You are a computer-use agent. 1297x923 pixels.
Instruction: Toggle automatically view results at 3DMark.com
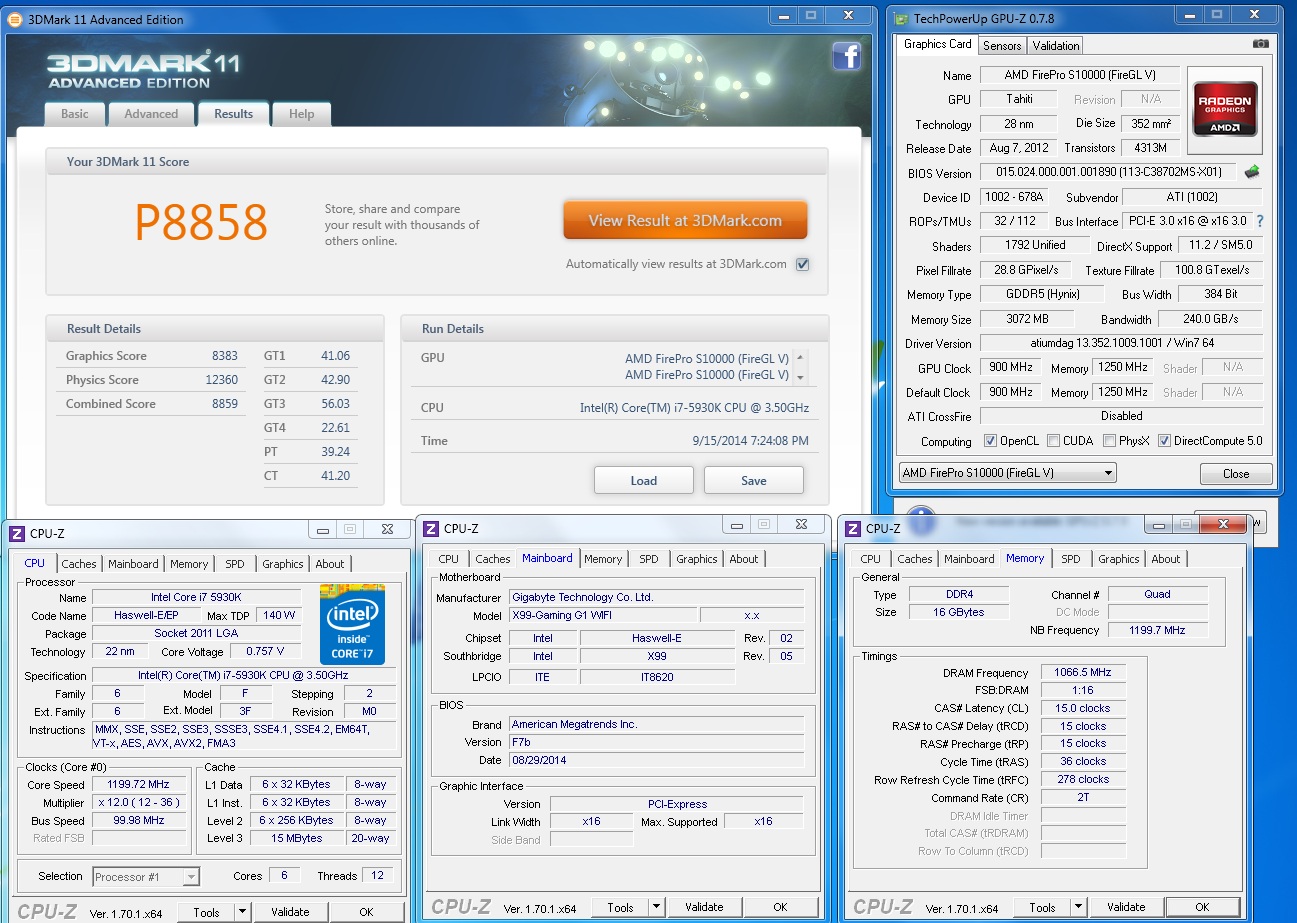802,264
